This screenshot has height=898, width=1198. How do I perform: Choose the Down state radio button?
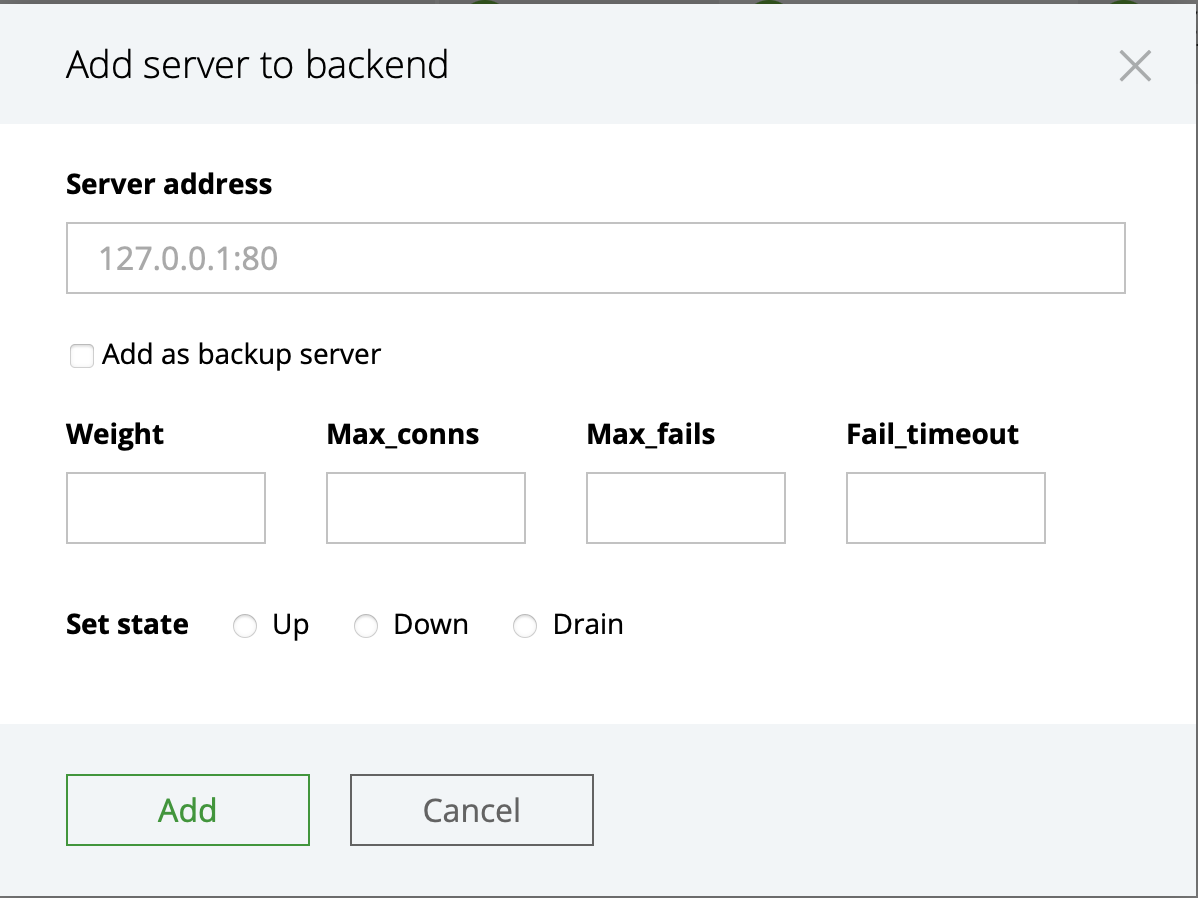366,626
